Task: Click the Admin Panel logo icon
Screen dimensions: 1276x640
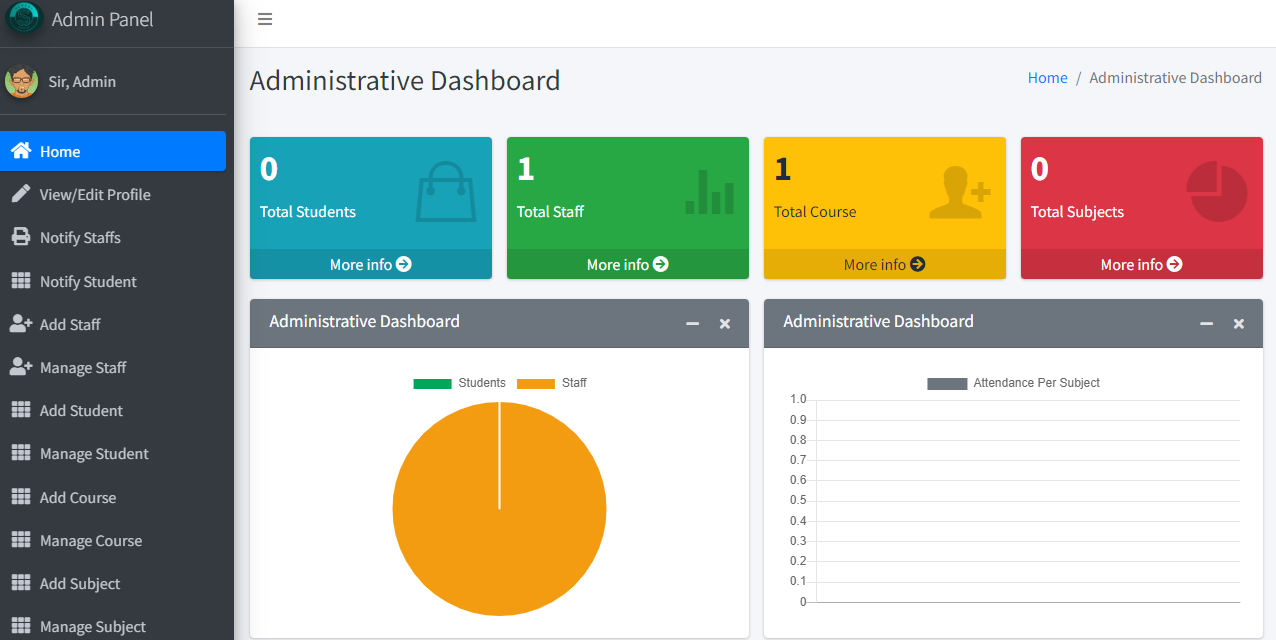Action: [24, 18]
